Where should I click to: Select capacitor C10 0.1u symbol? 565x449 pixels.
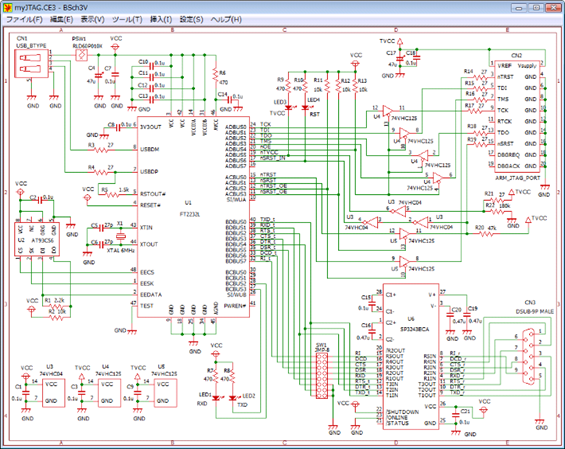point(152,66)
